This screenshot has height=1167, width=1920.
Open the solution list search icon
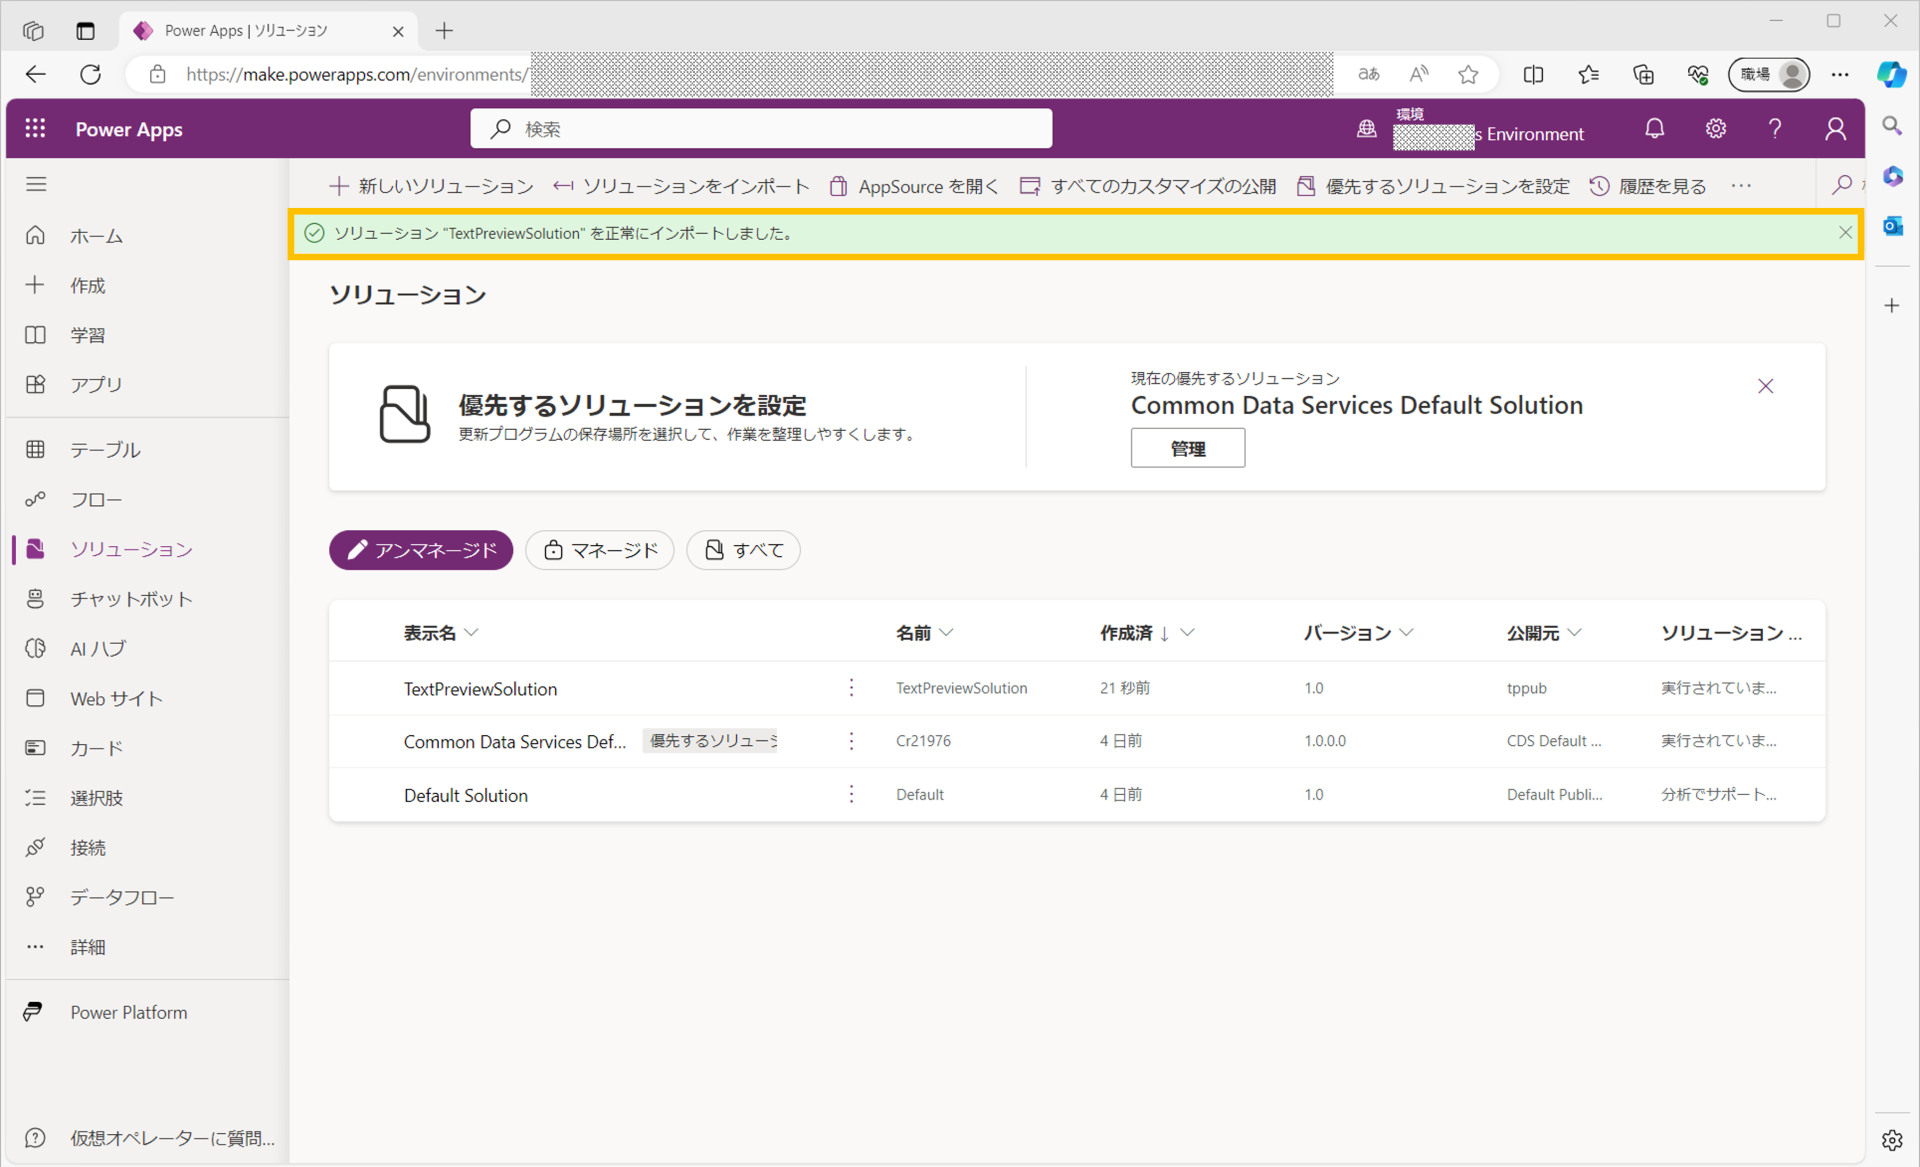click(x=1842, y=185)
